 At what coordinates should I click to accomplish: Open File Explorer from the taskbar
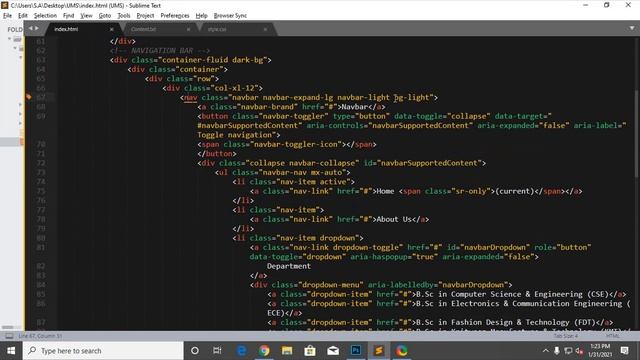pyautogui.click(x=287, y=351)
